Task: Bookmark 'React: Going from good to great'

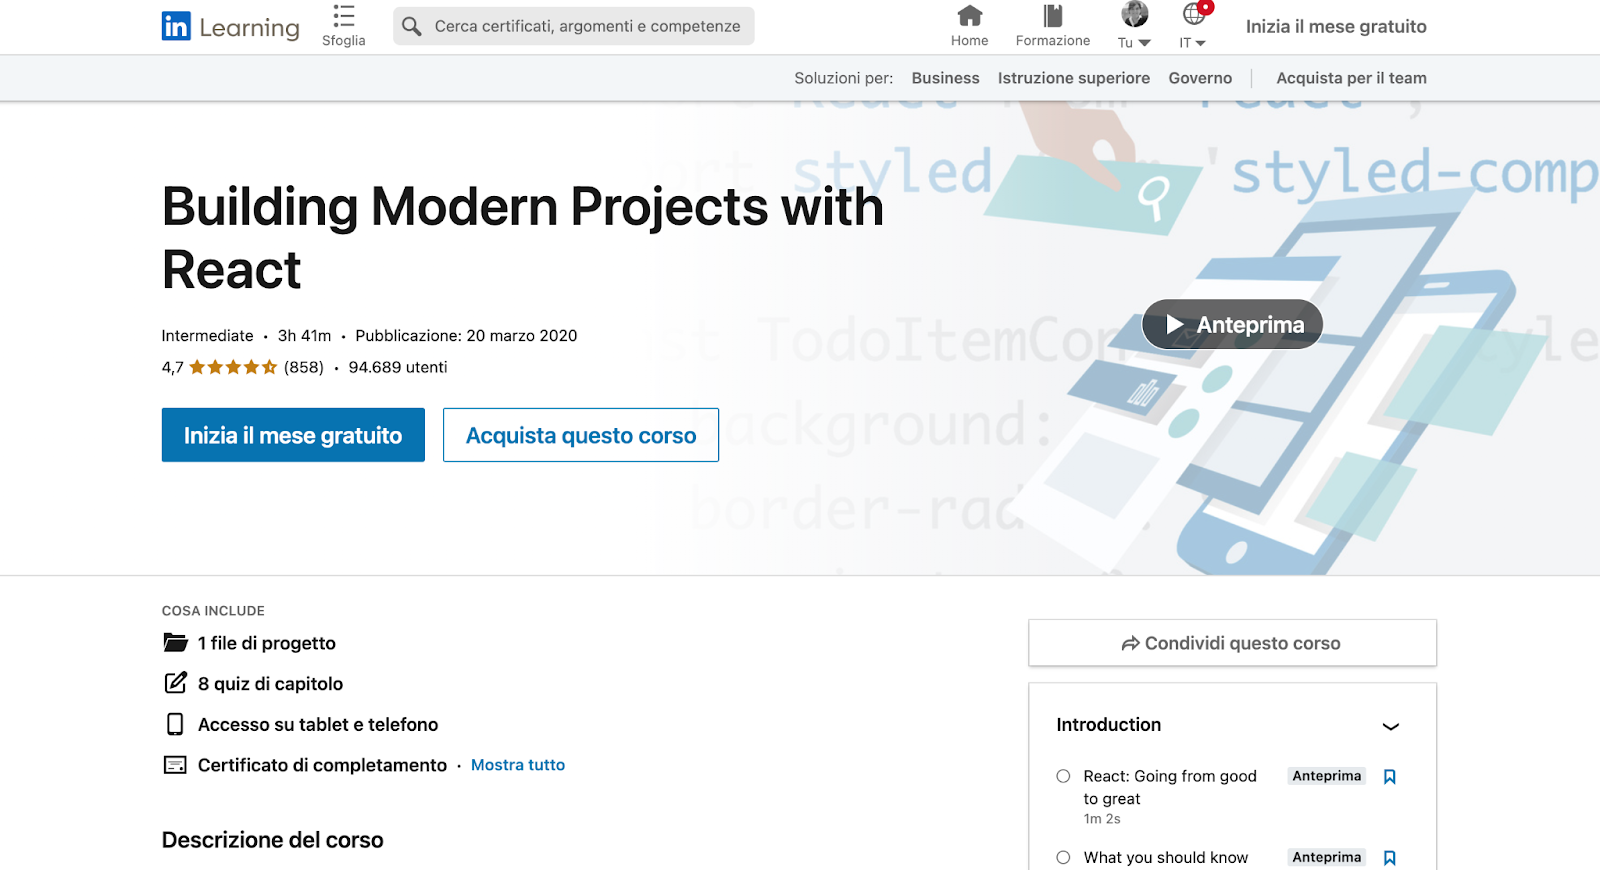Action: (1390, 777)
